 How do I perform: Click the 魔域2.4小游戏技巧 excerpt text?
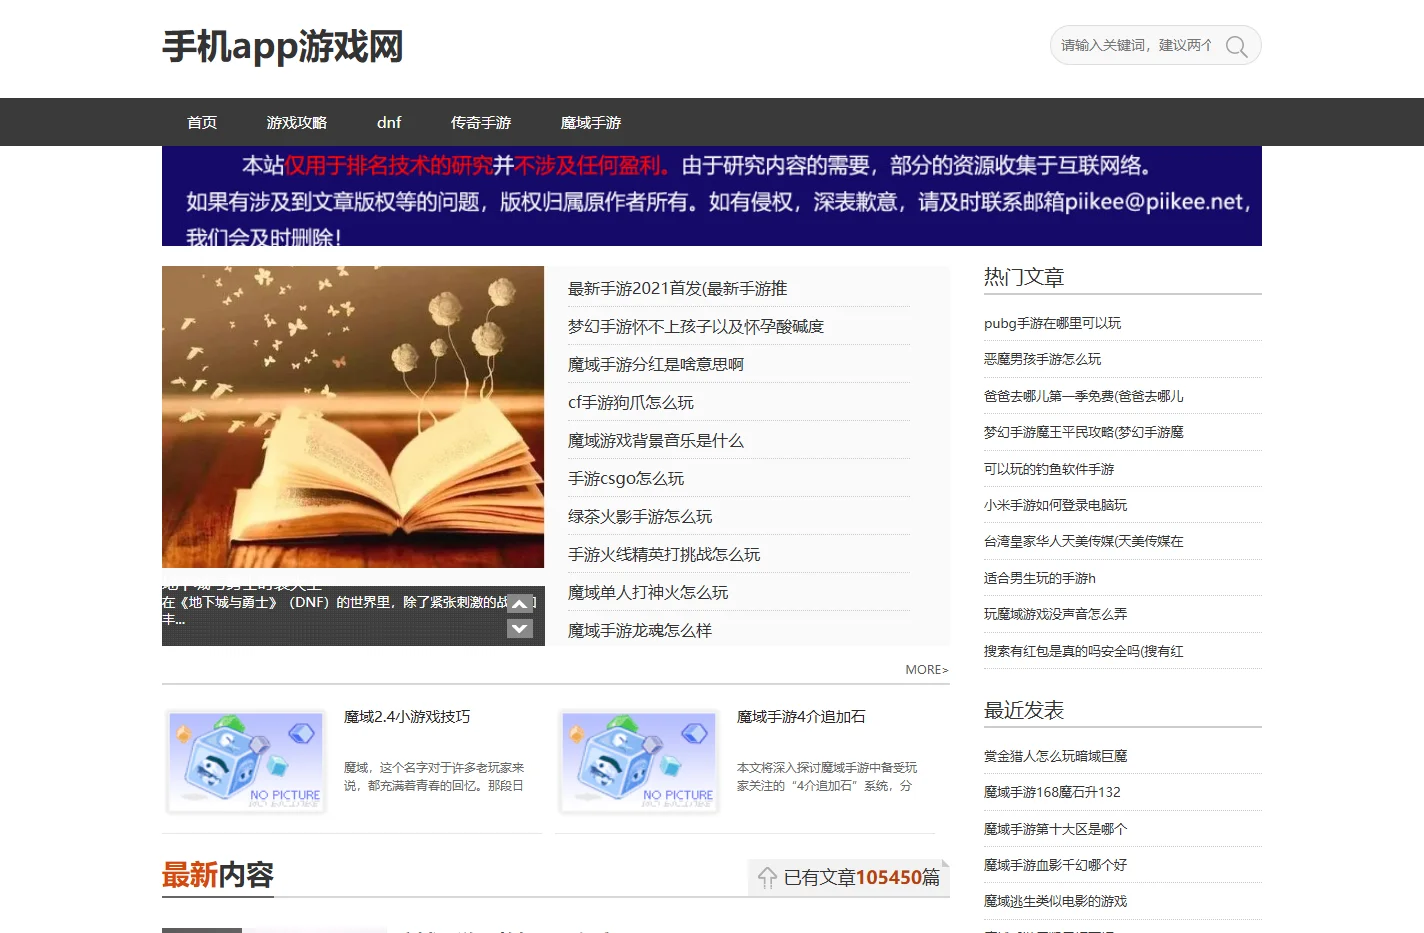[434, 777]
